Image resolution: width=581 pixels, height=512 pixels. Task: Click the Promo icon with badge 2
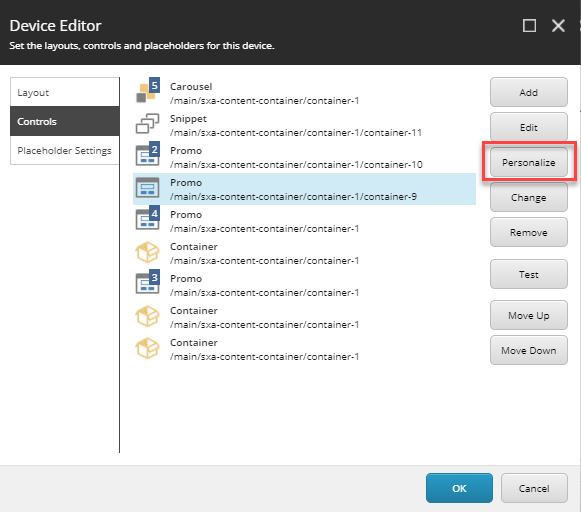[148, 154]
